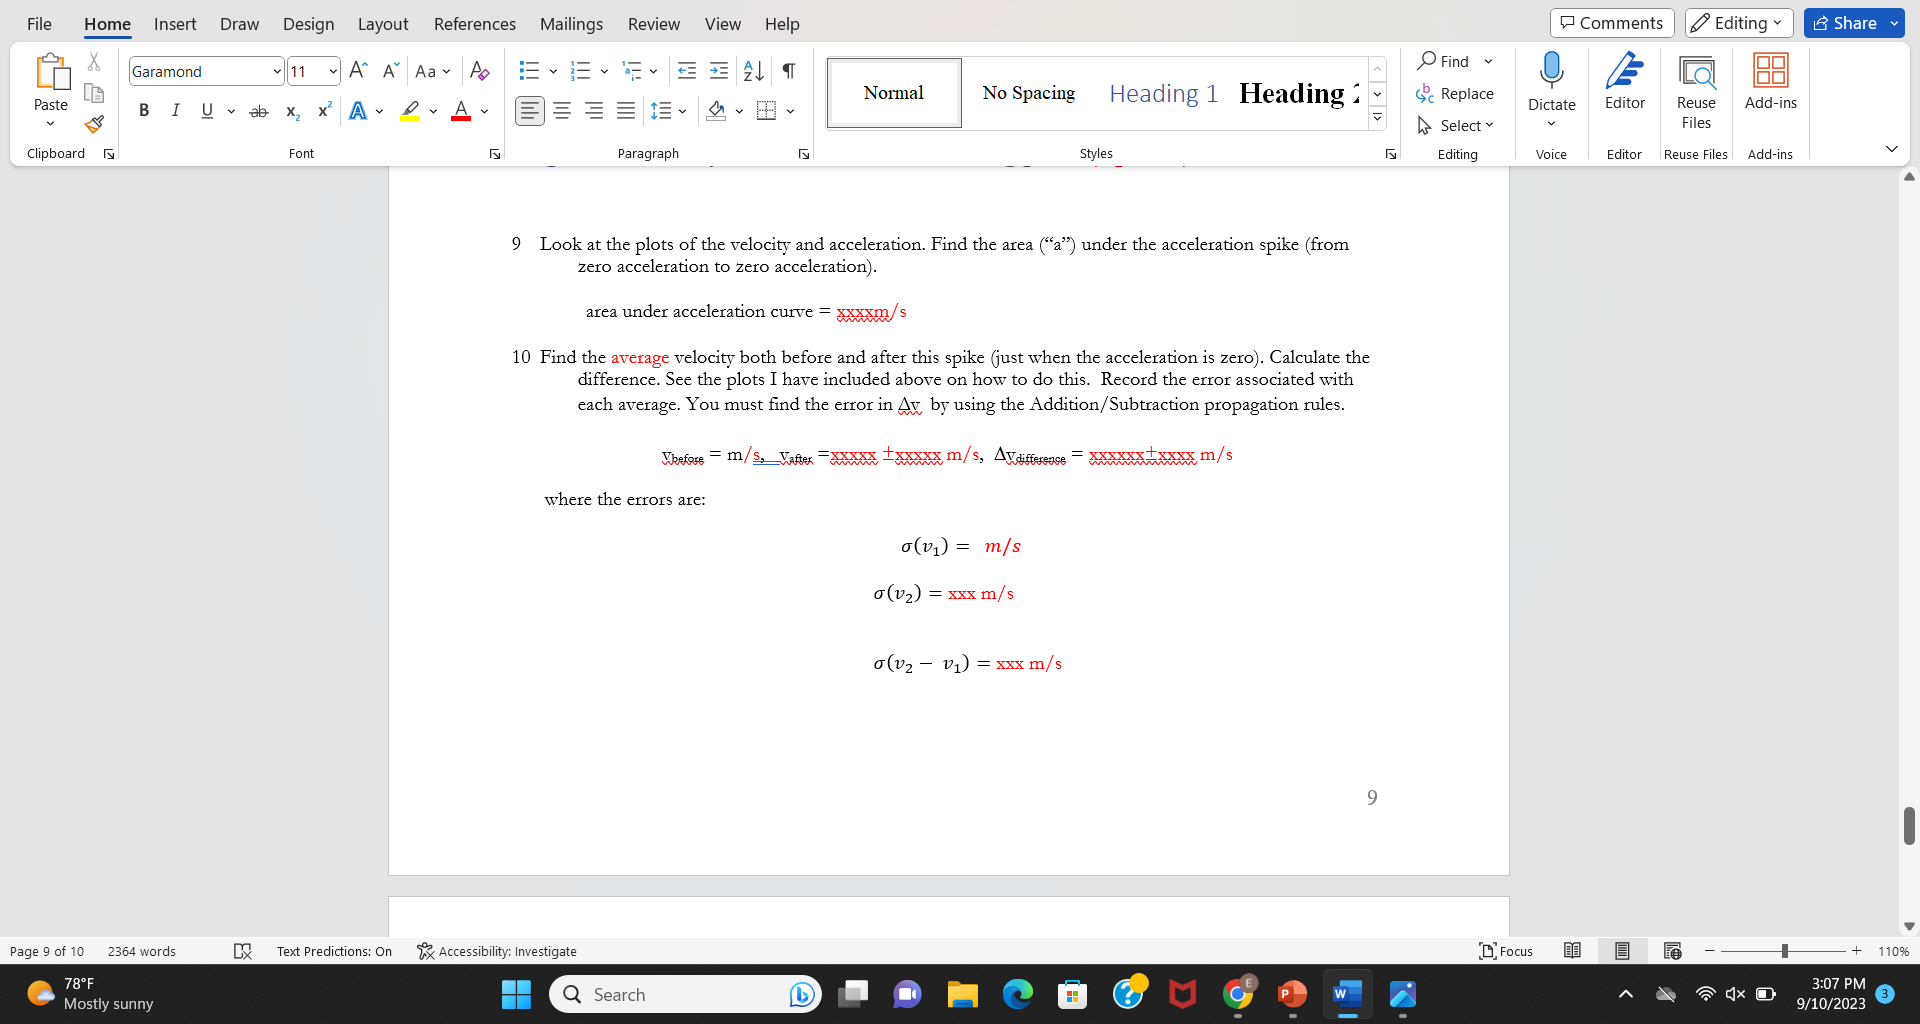Screen dimensions: 1920x1024
Task: Click the vertical scrollbar thumb
Action: [x=1909, y=826]
